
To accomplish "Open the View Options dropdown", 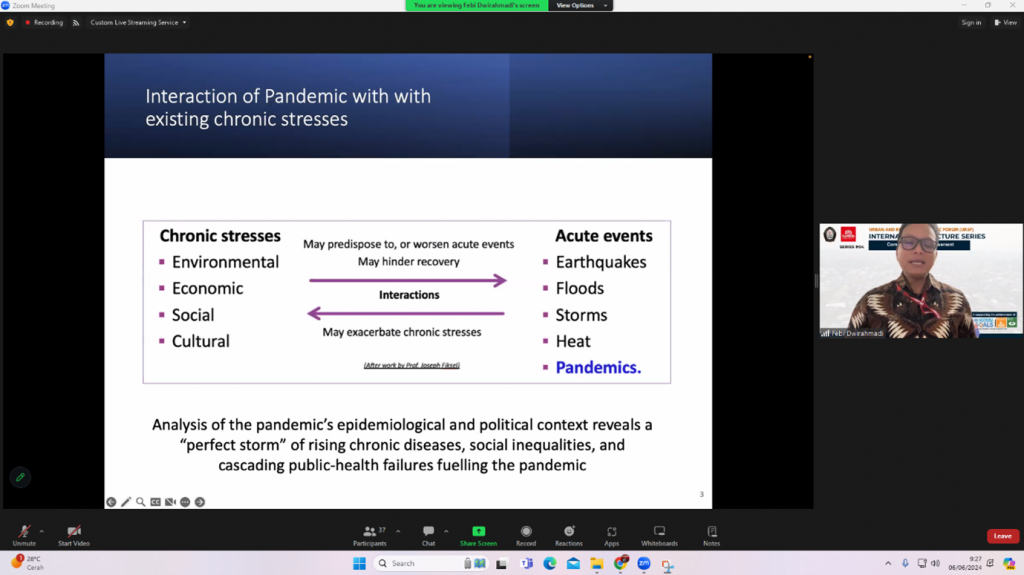I will pyautogui.click(x=579, y=5).
